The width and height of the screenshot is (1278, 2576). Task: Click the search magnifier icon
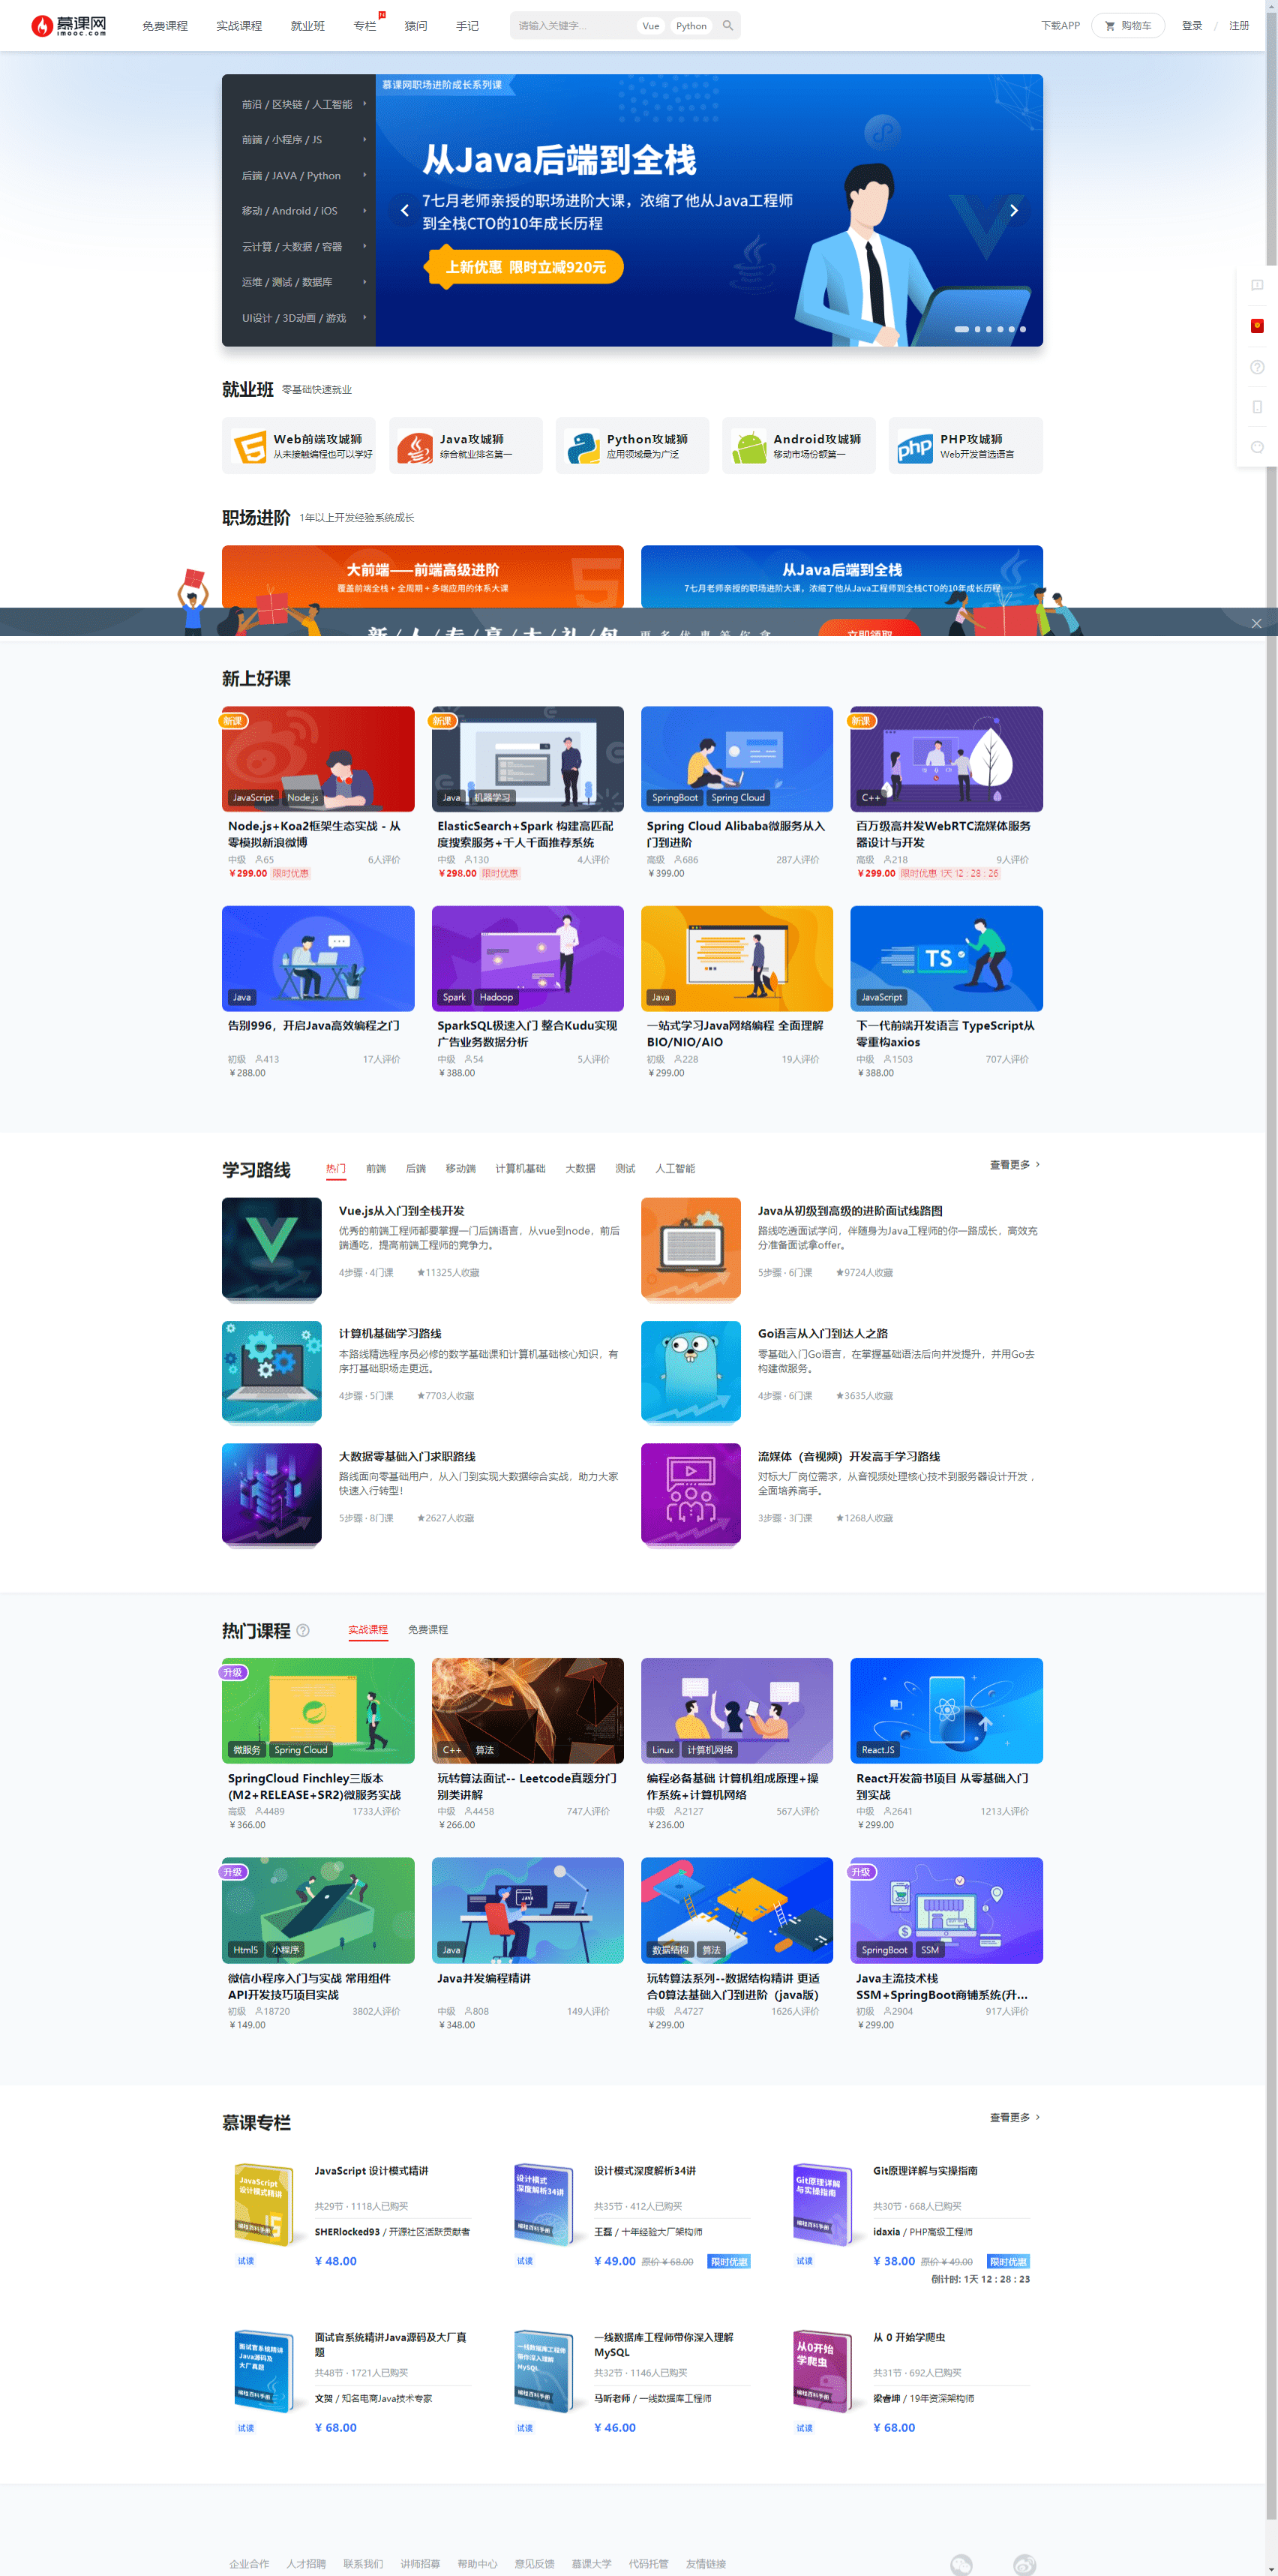click(727, 26)
